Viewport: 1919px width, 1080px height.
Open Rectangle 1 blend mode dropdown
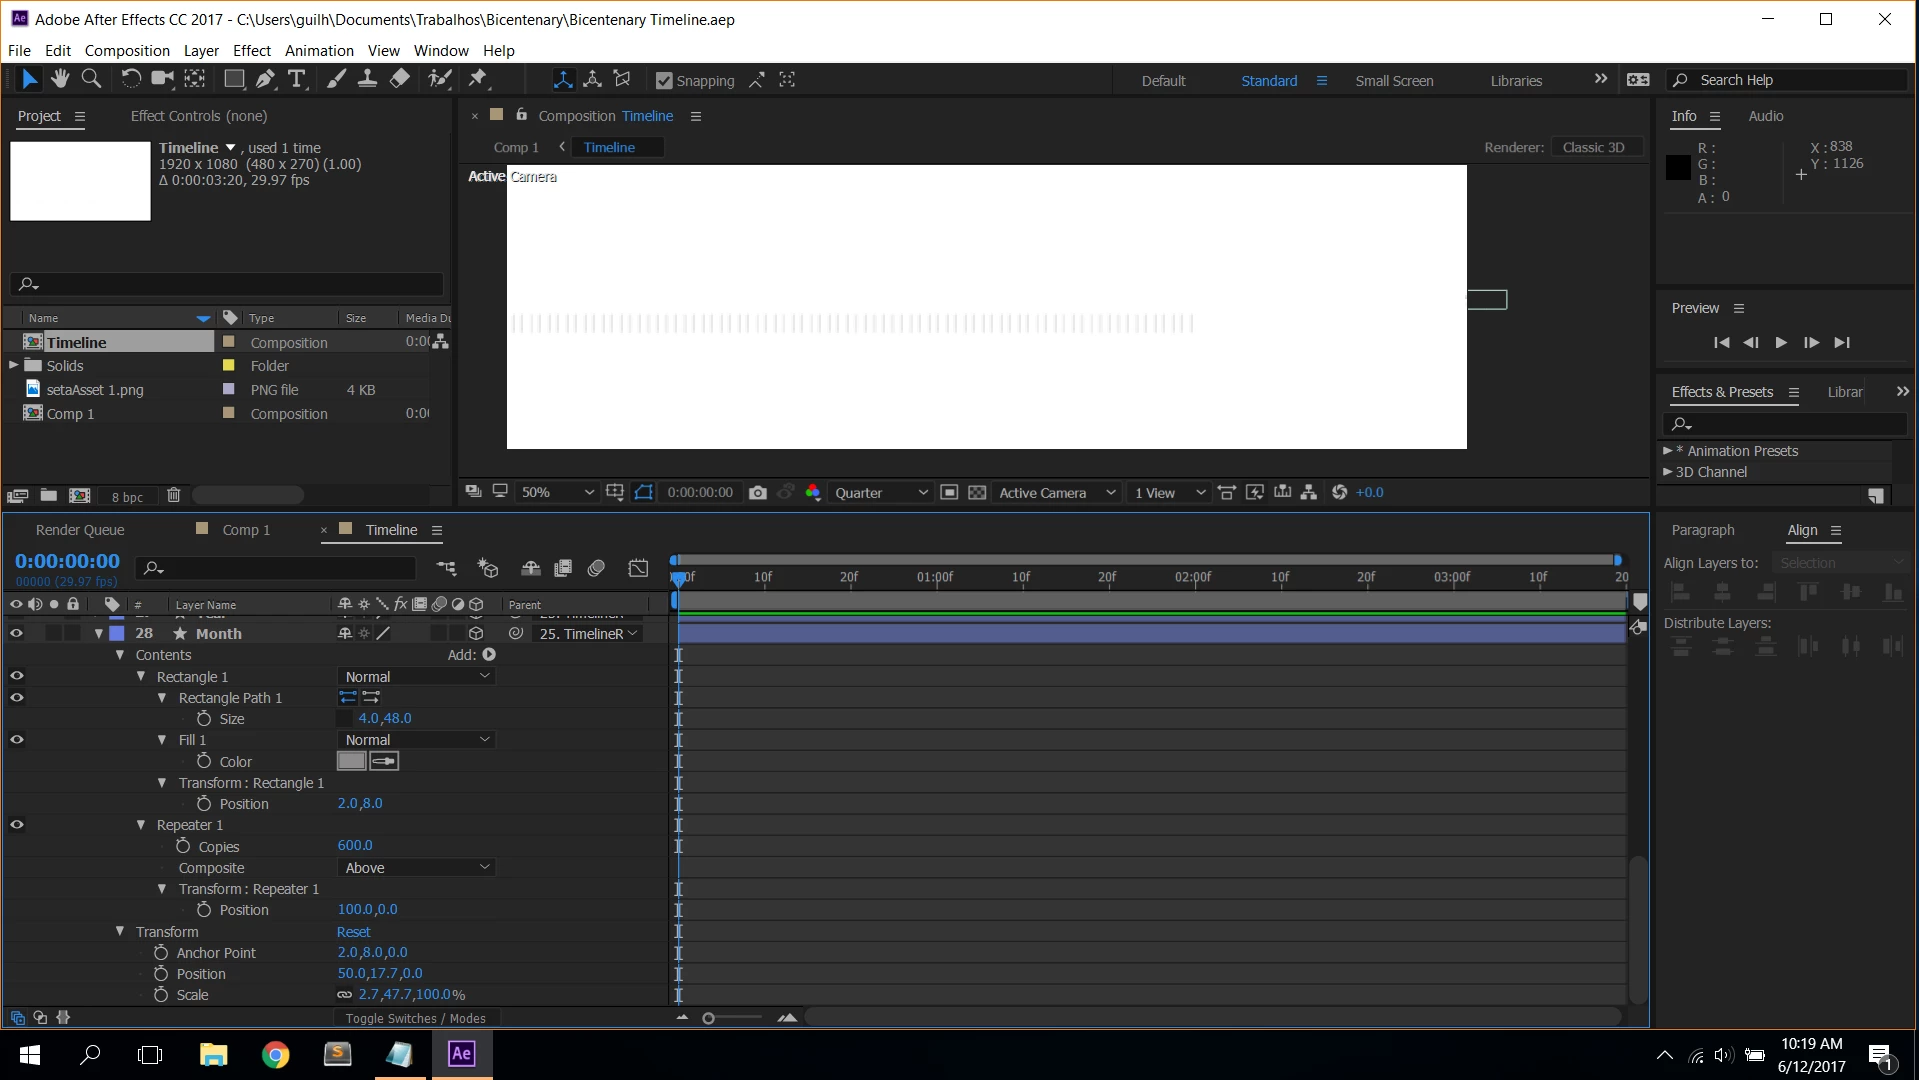pos(417,677)
